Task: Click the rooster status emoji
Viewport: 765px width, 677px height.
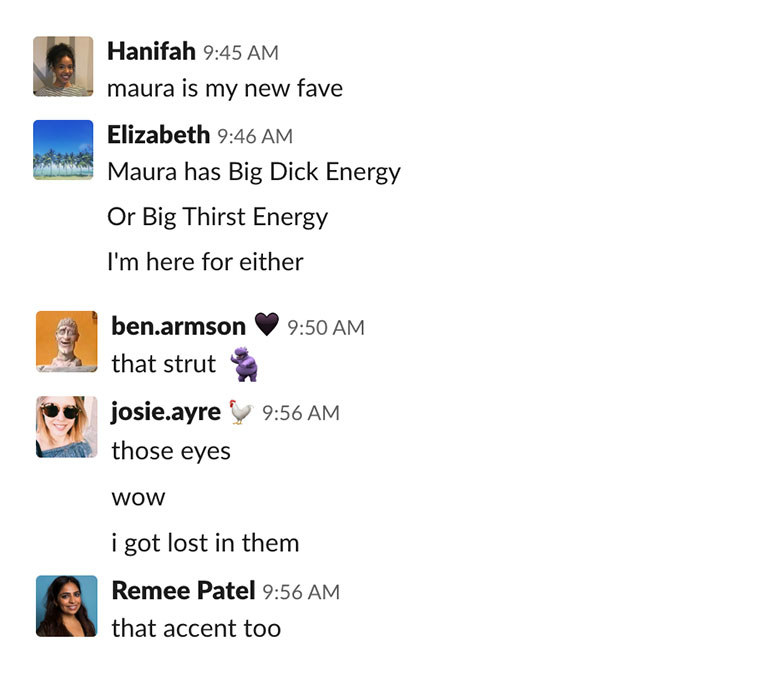Action: 241,412
